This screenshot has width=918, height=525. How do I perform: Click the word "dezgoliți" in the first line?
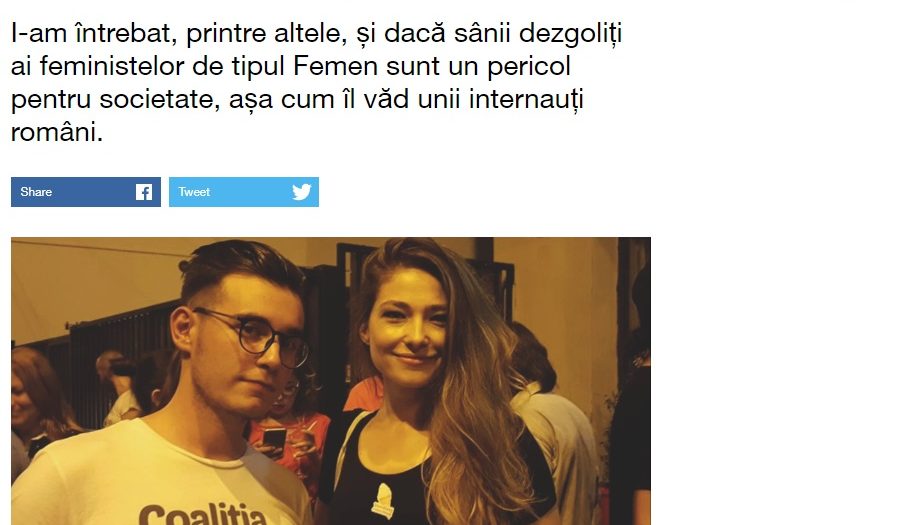tap(570, 34)
